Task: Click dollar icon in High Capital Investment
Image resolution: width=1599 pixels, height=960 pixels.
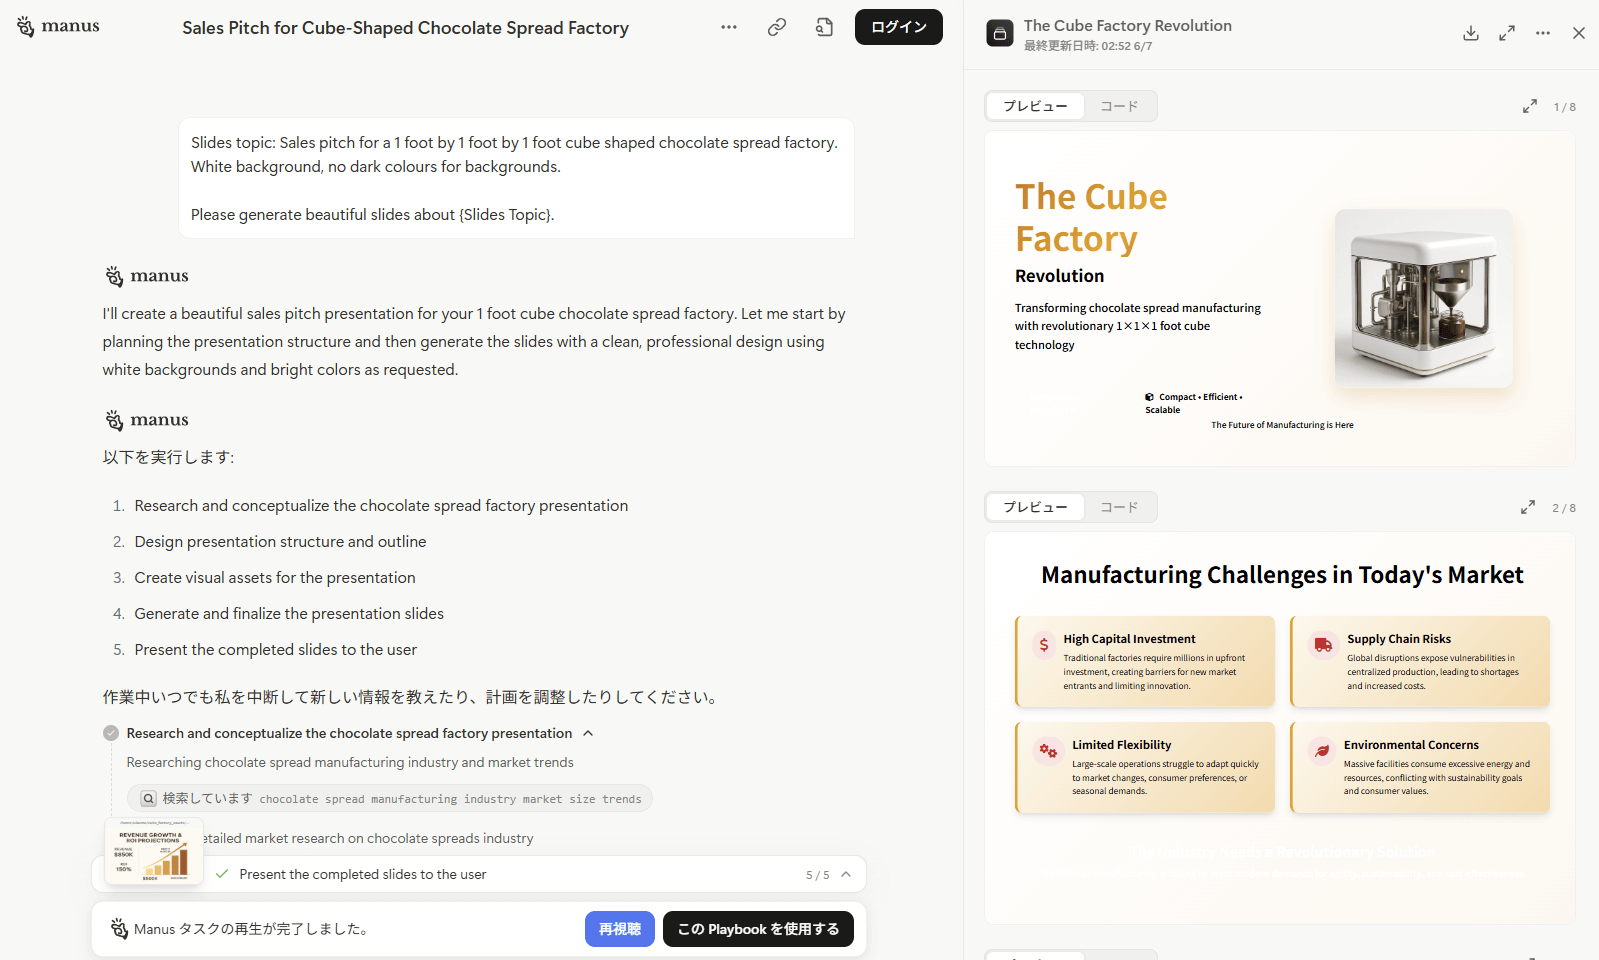Action: pyautogui.click(x=1044, y=645)
